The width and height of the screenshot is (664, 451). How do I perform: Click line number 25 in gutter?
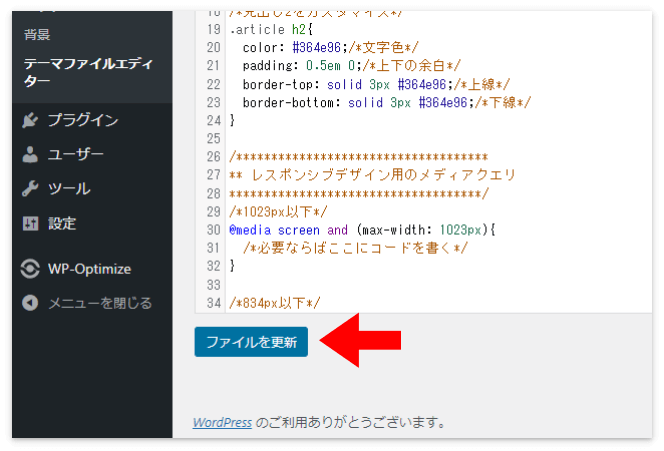pyautogui.click(x=213, y=138)
